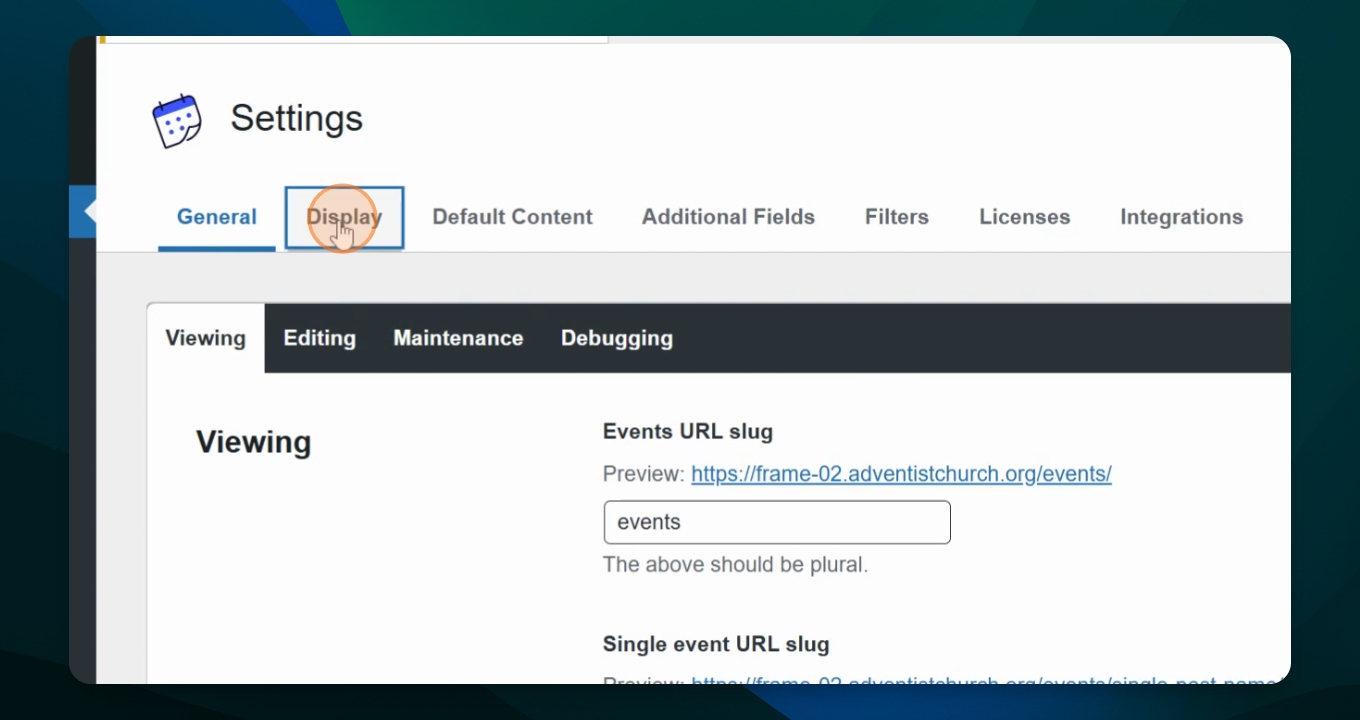Click the blue sidebar menu arrow
Viewport: 1360px width, 720px height.
(x=84, y=211)
